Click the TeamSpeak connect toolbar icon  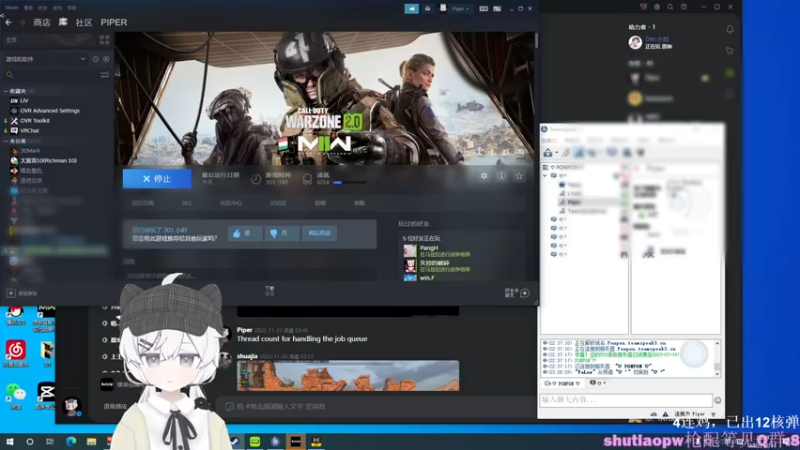point(547,153)
